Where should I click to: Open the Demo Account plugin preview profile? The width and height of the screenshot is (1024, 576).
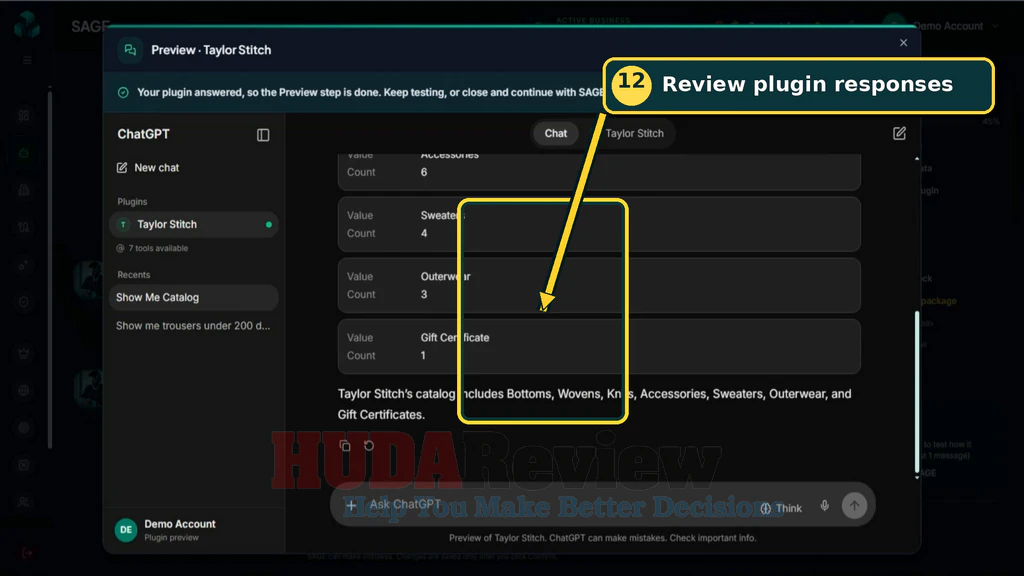click(x=193, y=530)
